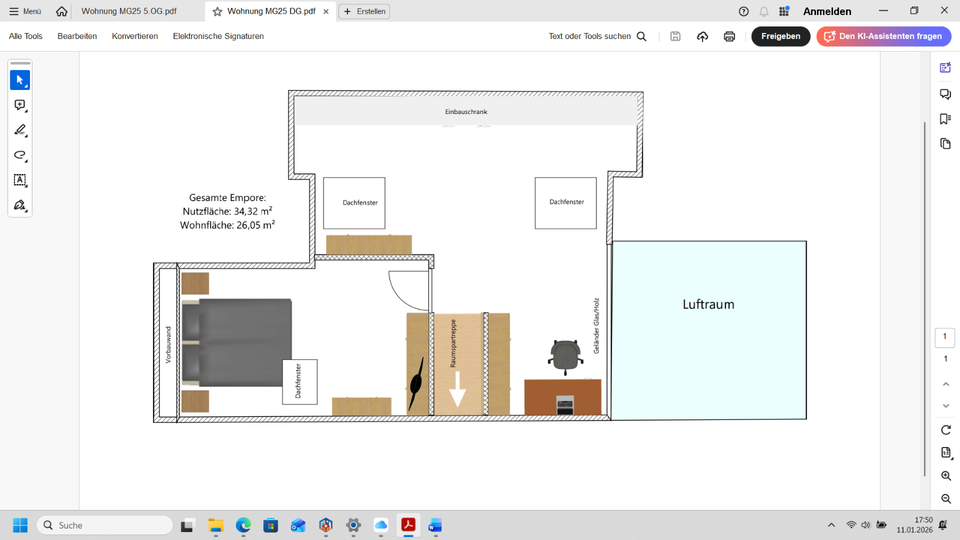This screenshot has width=960, height=540.
Task: Print the document using printer icon
Action: [x=729, y=36]
